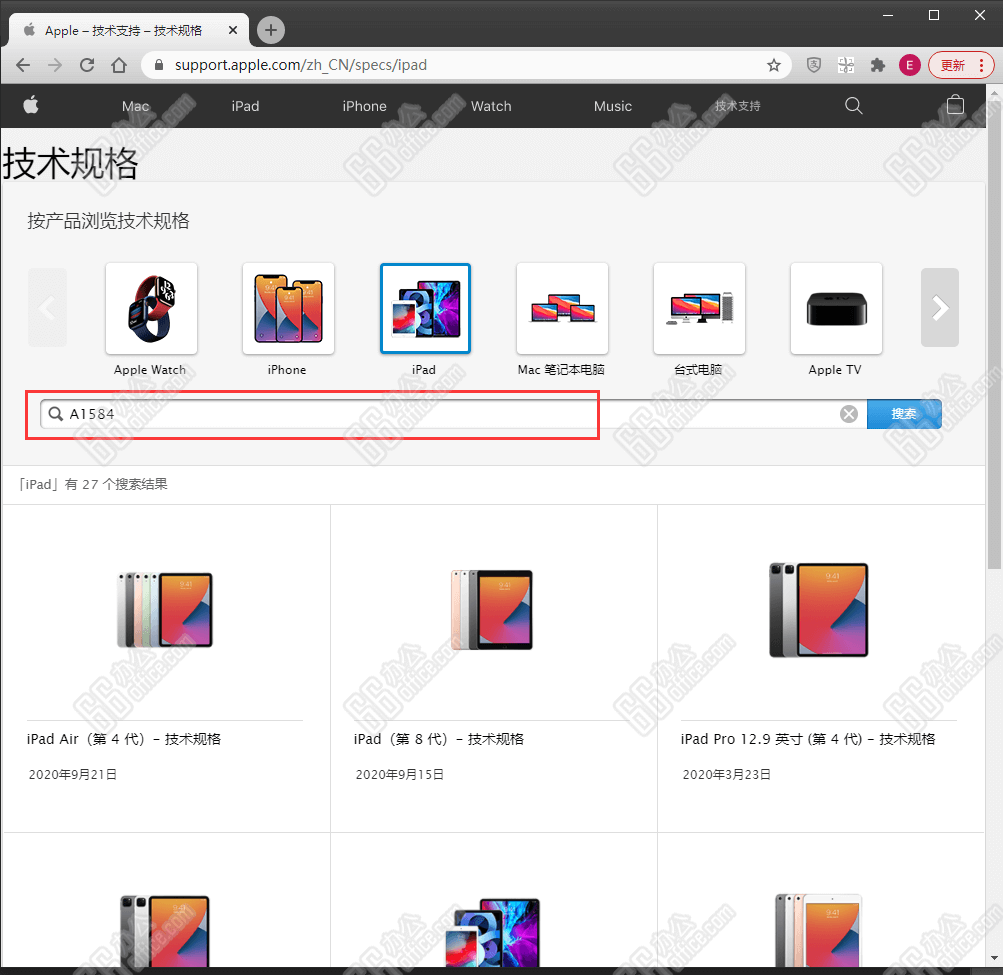Open iPad Pro 12.9 英寸 (第 4 代) link
Image resolution: width=1003 pixels, height=975 pixels.
click(x=808, y=739)
